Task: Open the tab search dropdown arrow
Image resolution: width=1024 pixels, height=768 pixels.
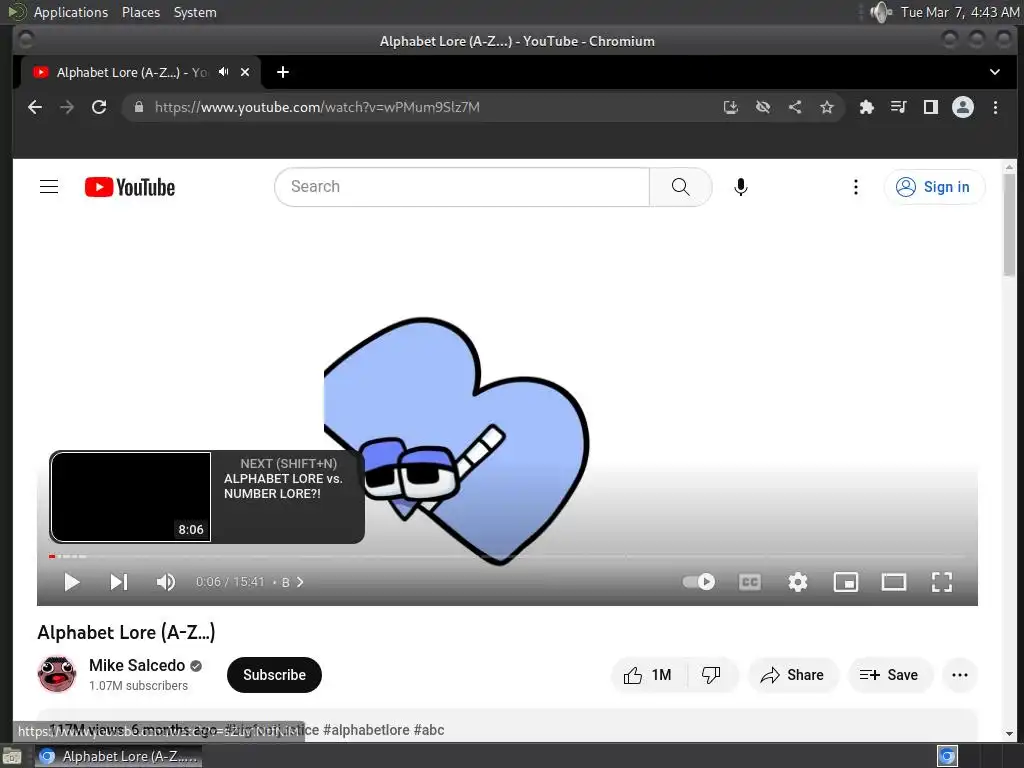Action: pyautogui.click(x=995, y=72)
